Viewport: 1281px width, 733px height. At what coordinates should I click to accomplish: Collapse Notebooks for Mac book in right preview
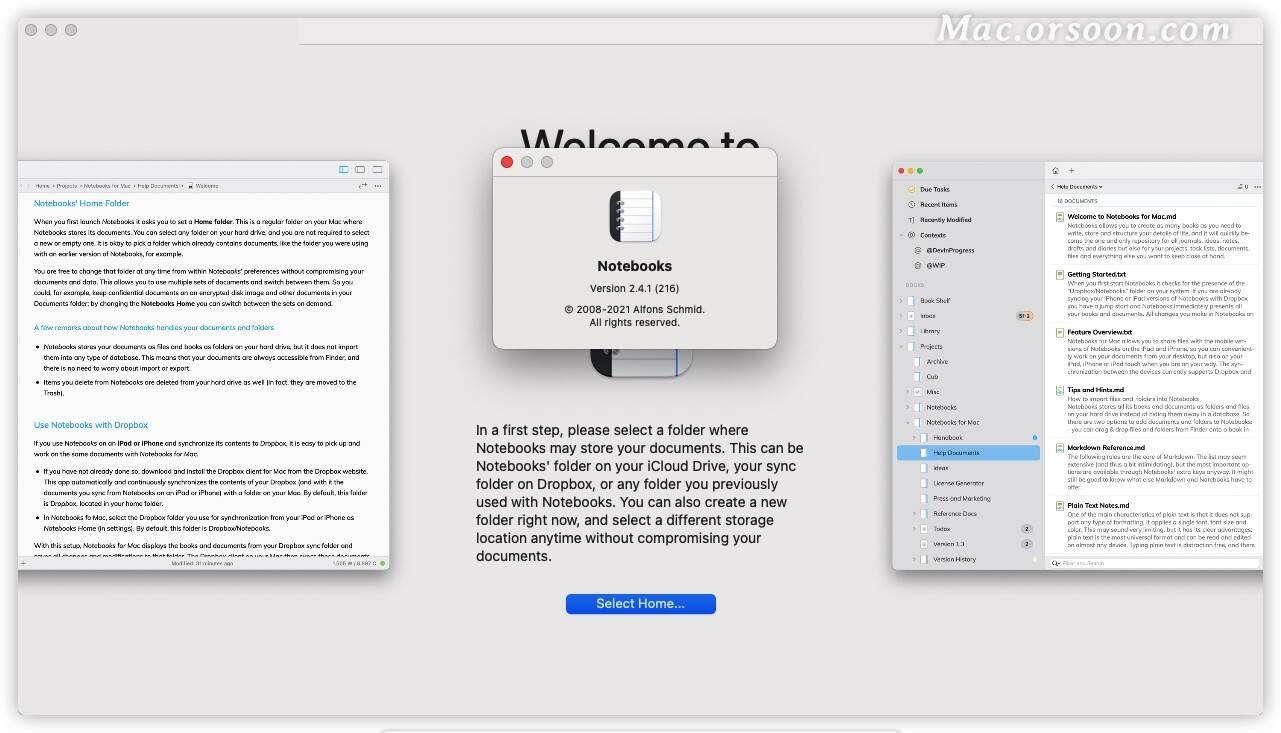[x=908, y=423]
